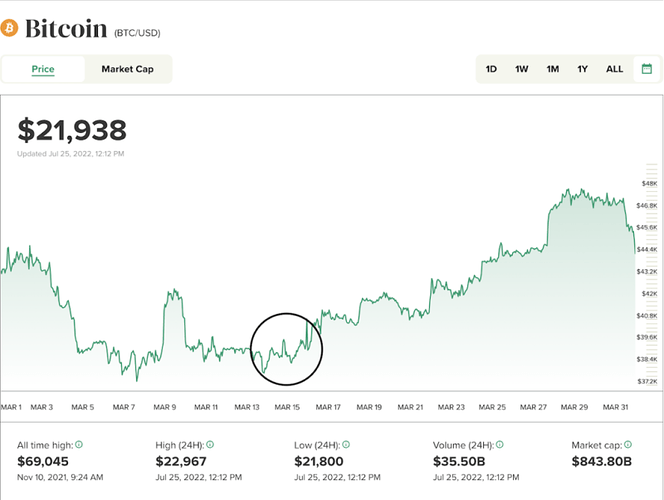Select the 1M time range
Viewport: 664px width, 500px height.
(x=552, y=69)
